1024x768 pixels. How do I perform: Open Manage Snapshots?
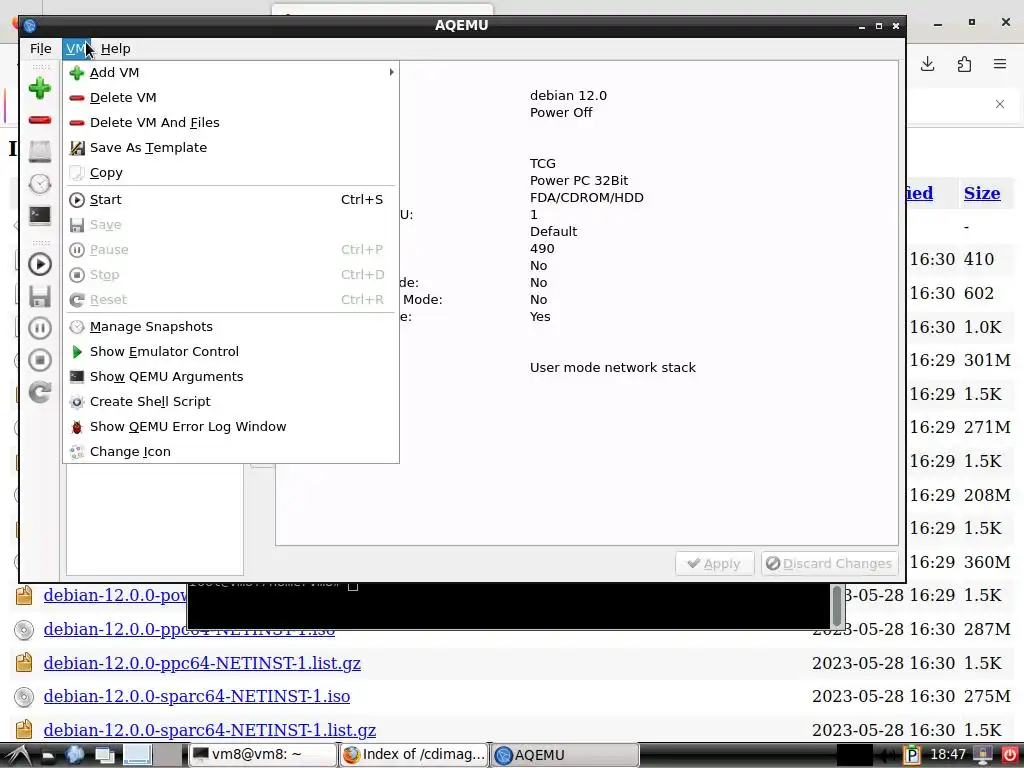(x=231, y=327)
